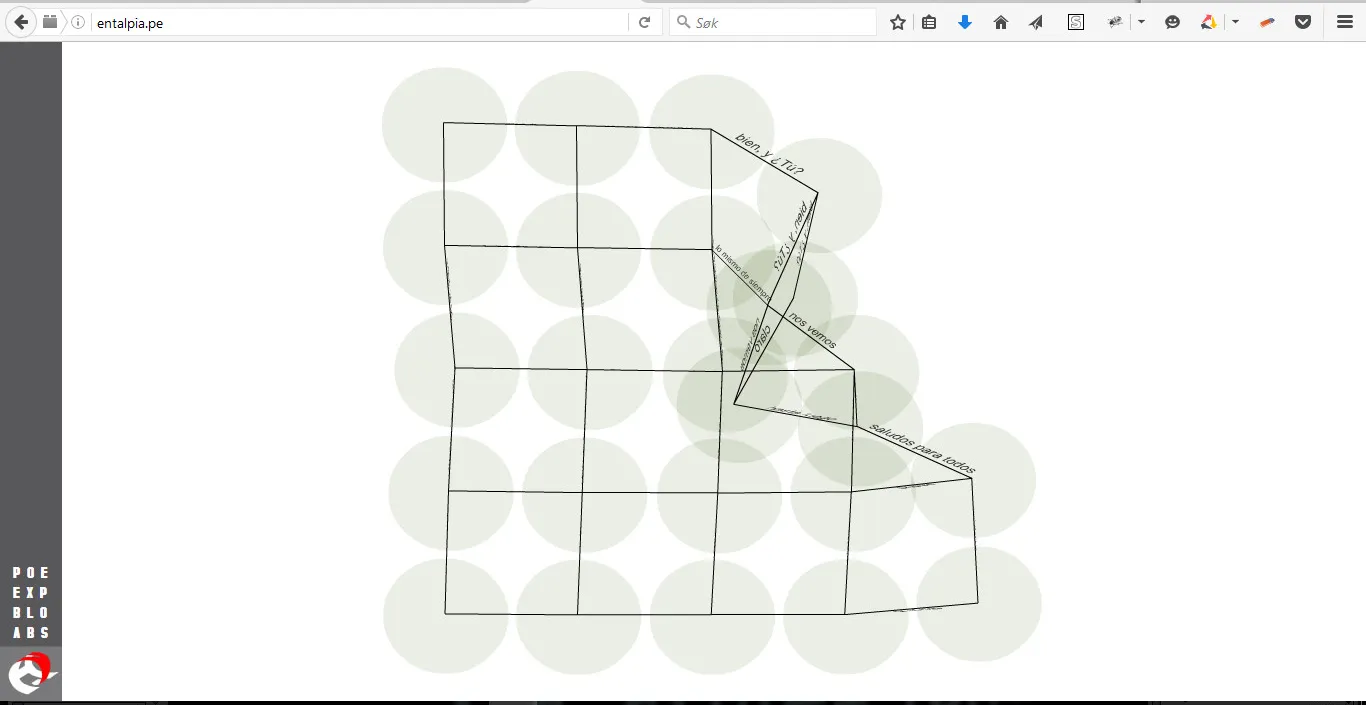Open the hamburger browser menu
Viewport: 1366px width, 705px height.
(1345, 22)
